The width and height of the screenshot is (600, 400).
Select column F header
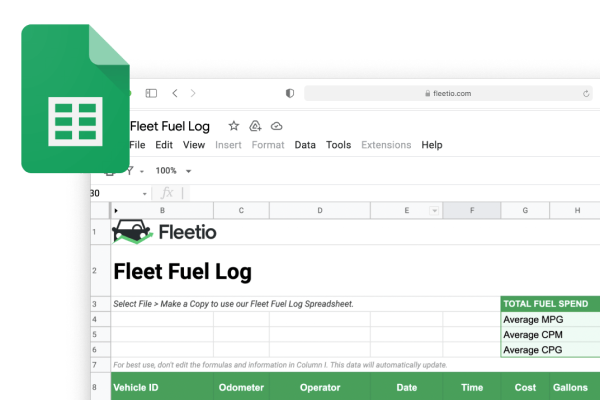click(x=472, y=211)
